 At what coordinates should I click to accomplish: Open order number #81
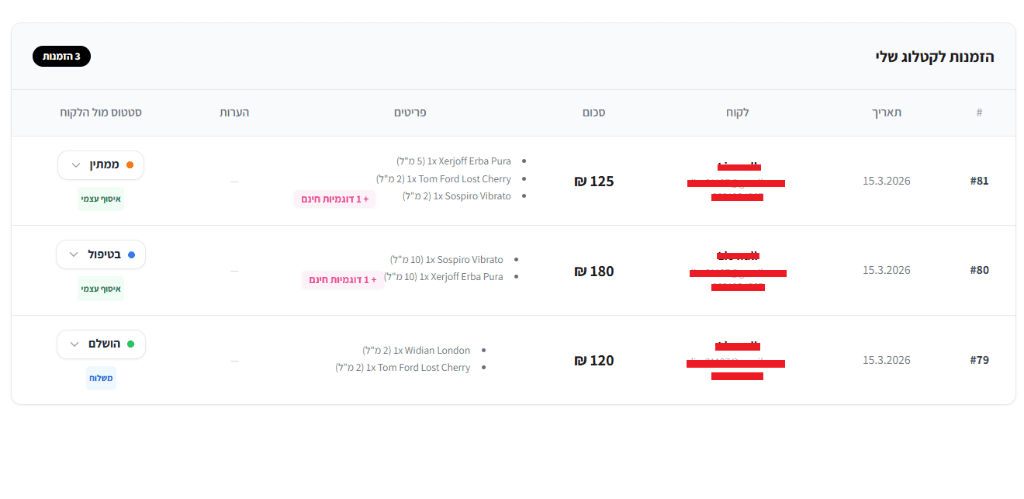coord(979,181)
